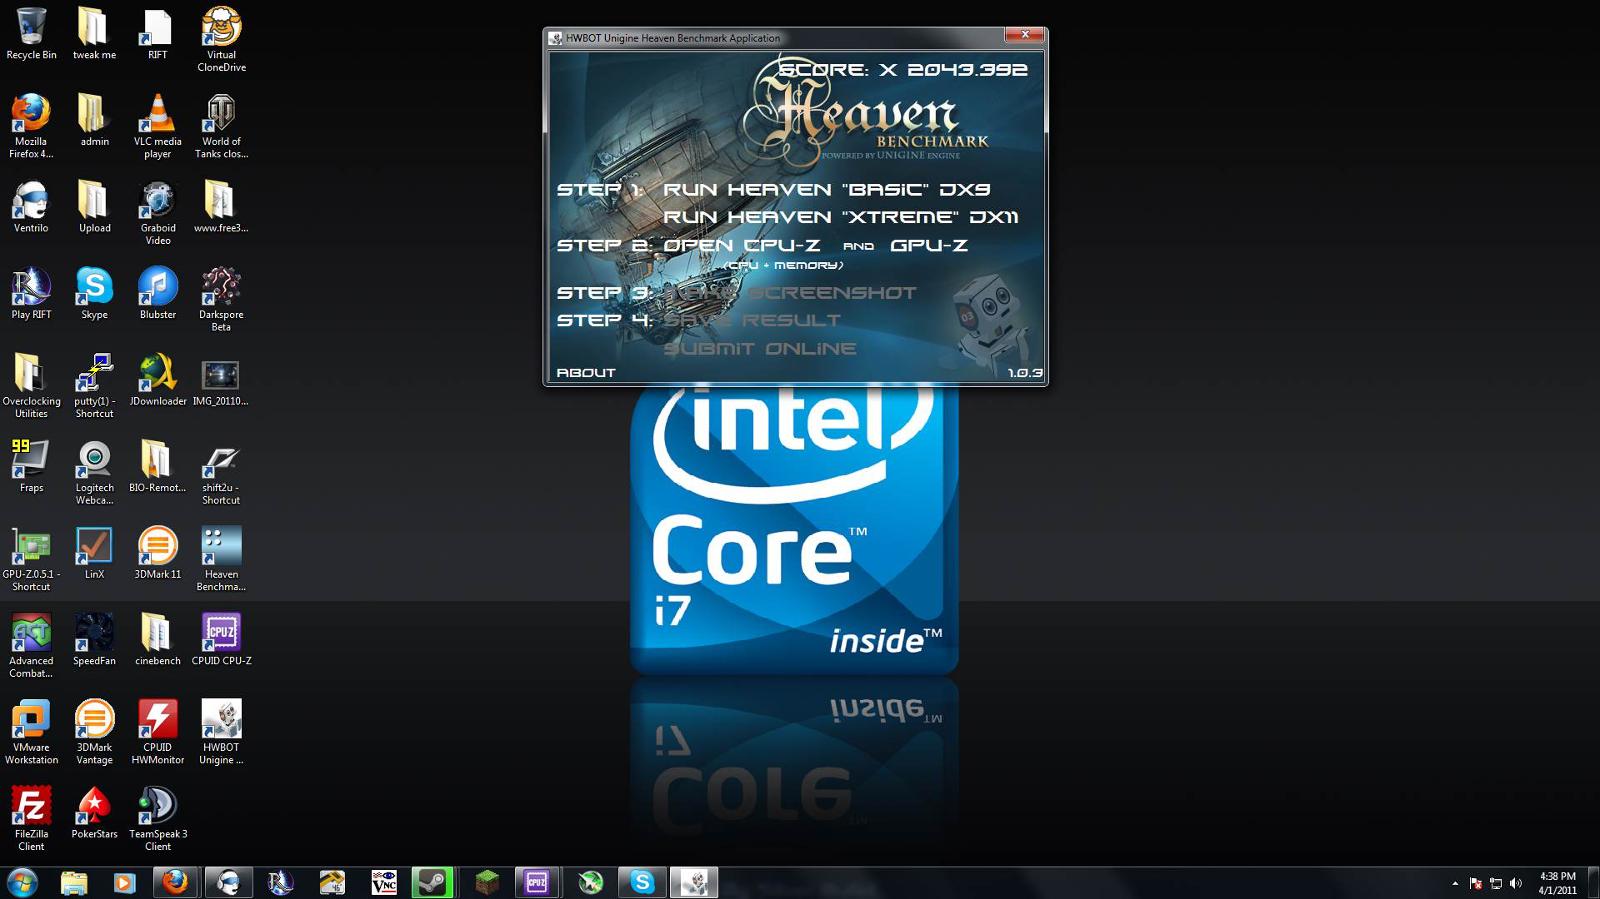Select the Fraps desktop icon
Image resolution: width=1600 pixels, height=899 pixels.
pos(31,467)
